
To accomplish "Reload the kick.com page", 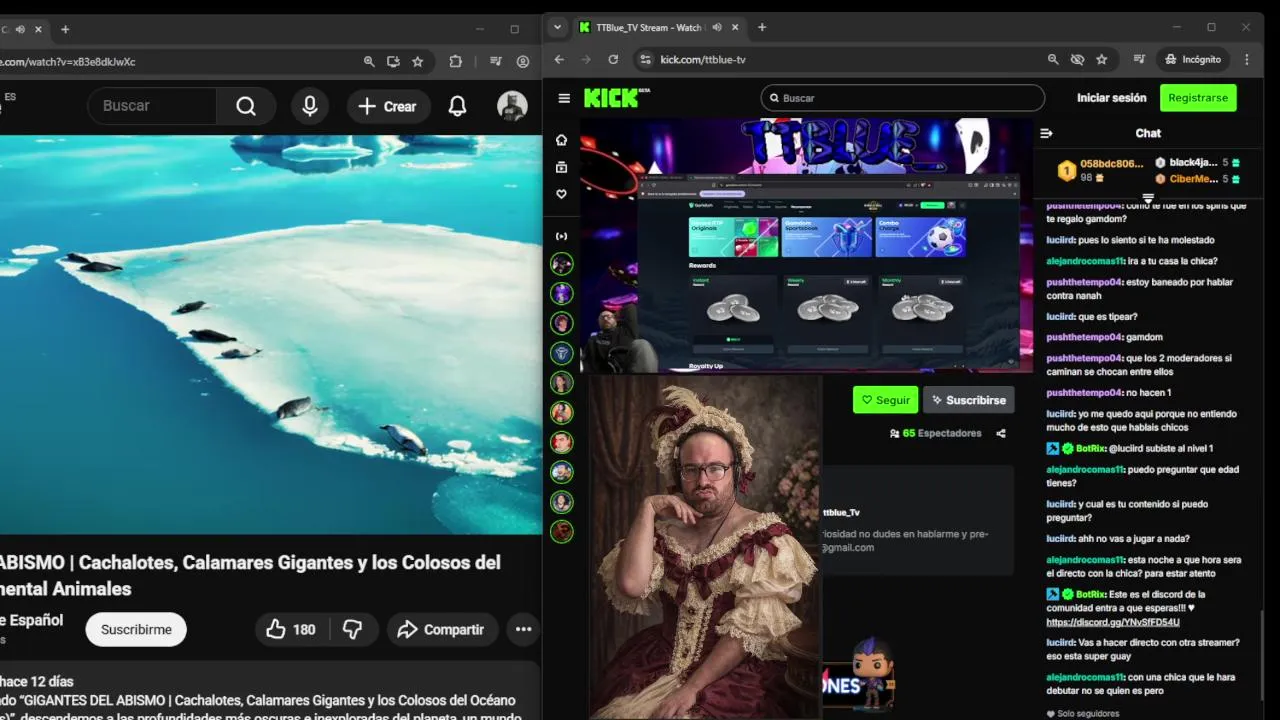I will click(x=613, y=59).
